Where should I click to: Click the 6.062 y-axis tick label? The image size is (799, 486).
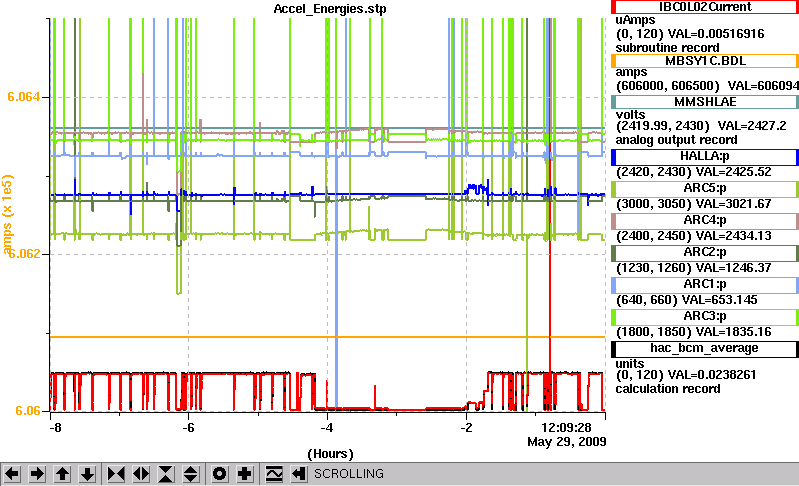tap(24, 253)
